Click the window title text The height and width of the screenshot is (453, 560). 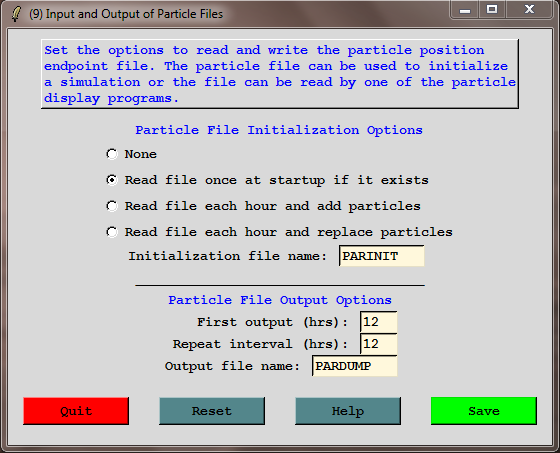coord(126,14)
